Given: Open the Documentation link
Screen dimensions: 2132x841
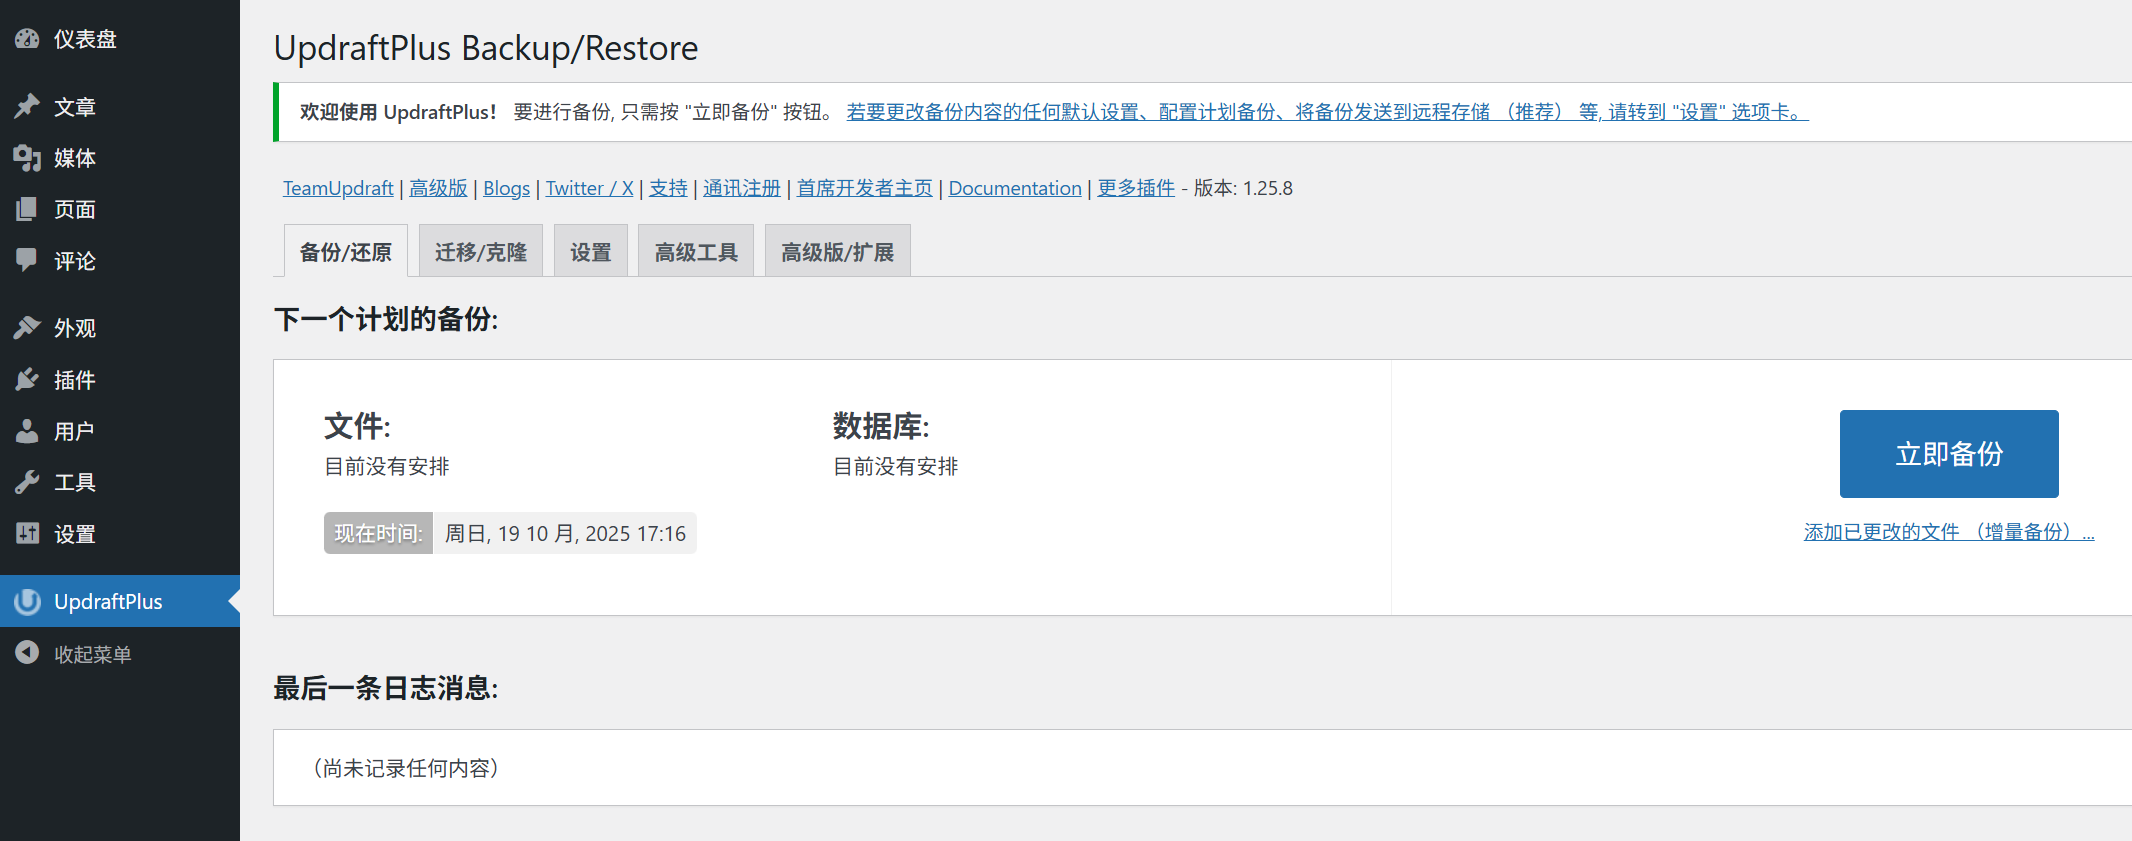Looking at the screenshot, I should [x=1015, y=188].
